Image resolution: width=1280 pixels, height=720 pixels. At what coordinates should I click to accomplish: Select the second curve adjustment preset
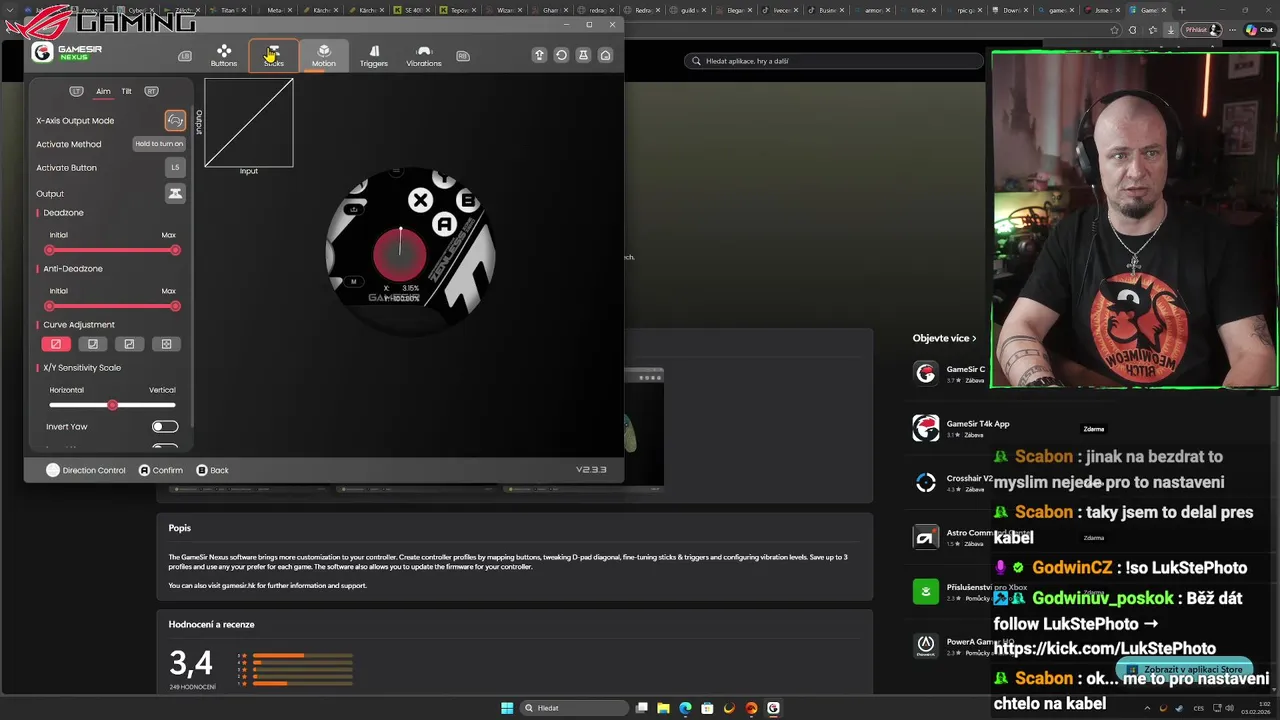[x=93, y=344]
